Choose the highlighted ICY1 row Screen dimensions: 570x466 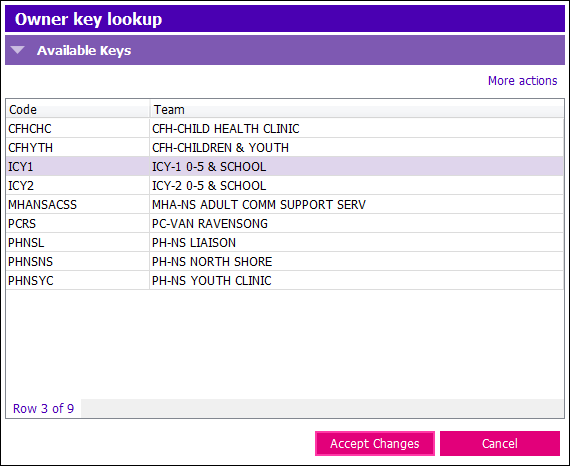tap(285, 166)
